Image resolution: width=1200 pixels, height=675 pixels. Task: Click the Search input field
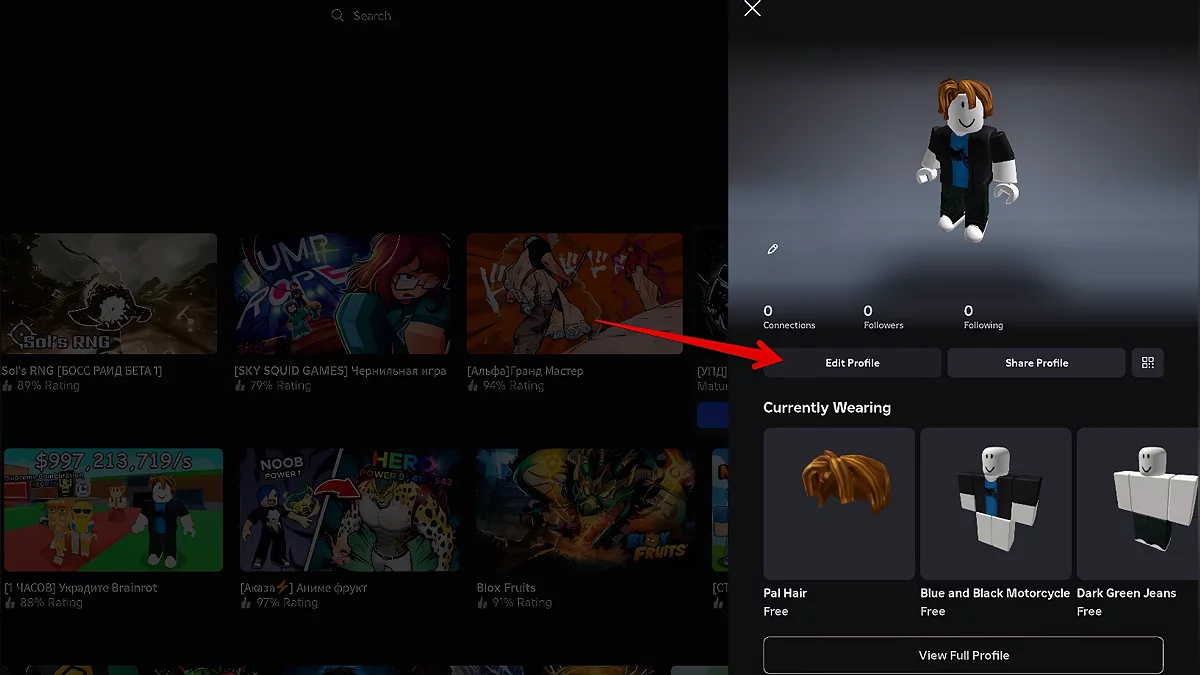coord(372,16)
